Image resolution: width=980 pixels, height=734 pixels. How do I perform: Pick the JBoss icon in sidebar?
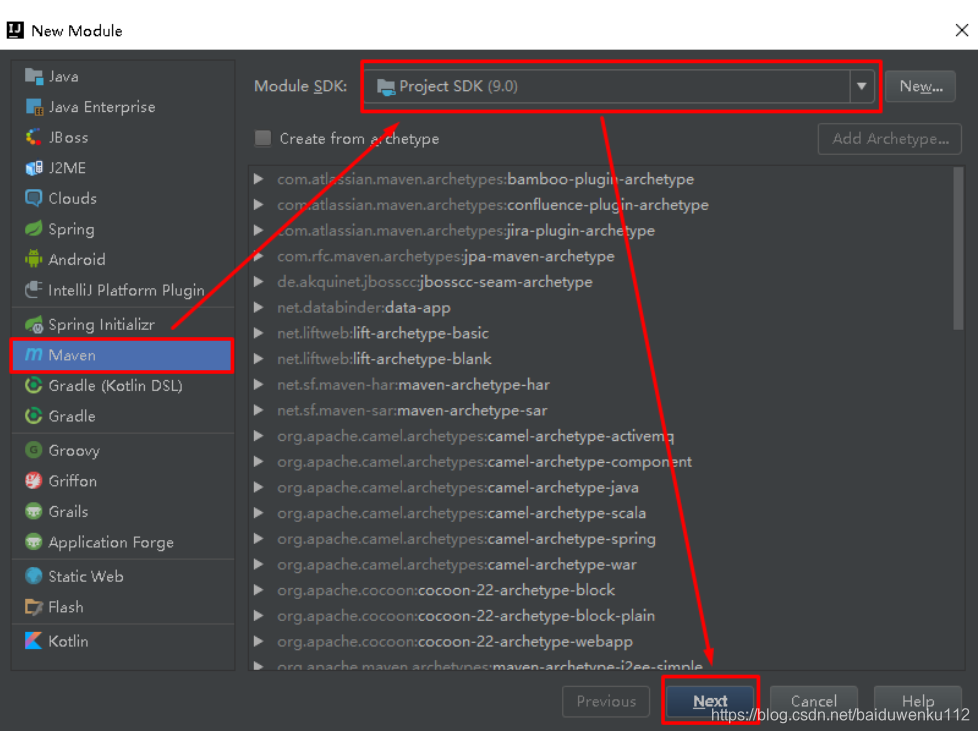pyautogui.click(x=34, y=138)
